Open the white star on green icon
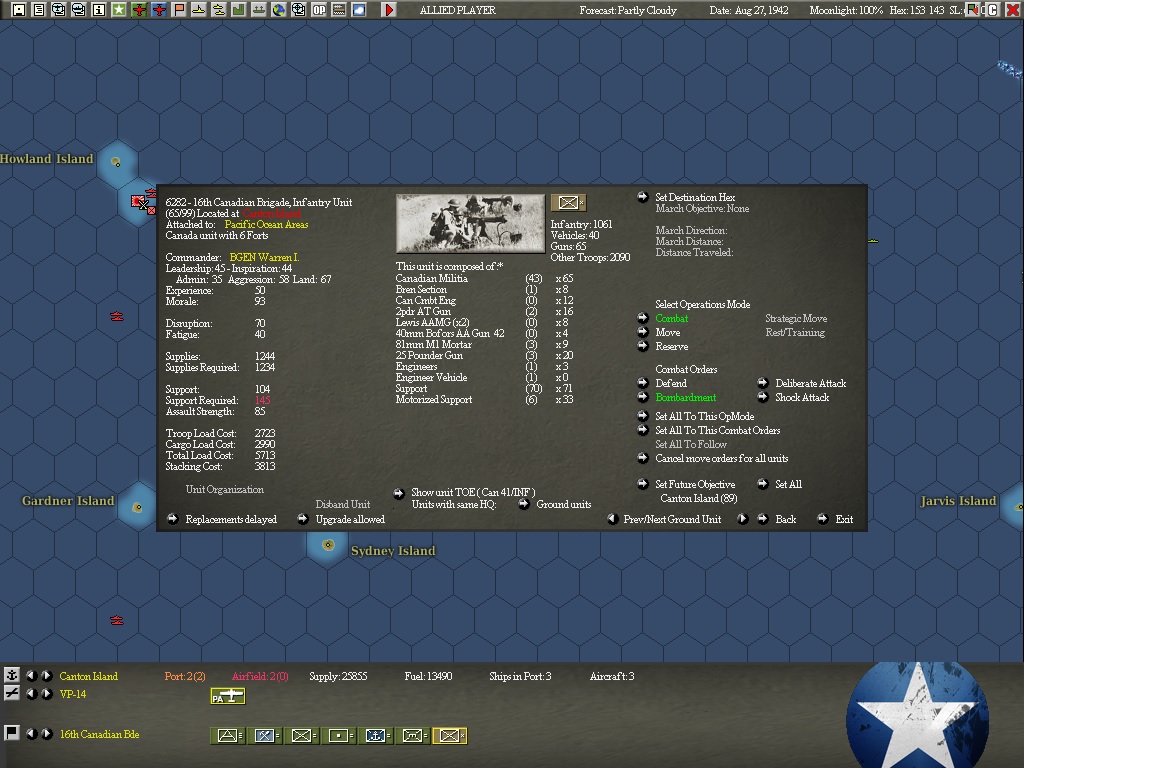Screen dimensions: 1152x768 coord(118,10)
